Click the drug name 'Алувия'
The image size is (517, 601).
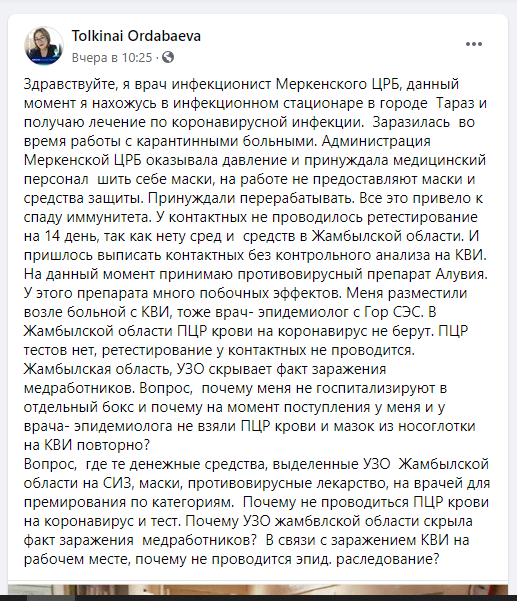click(x=461, y=274)
